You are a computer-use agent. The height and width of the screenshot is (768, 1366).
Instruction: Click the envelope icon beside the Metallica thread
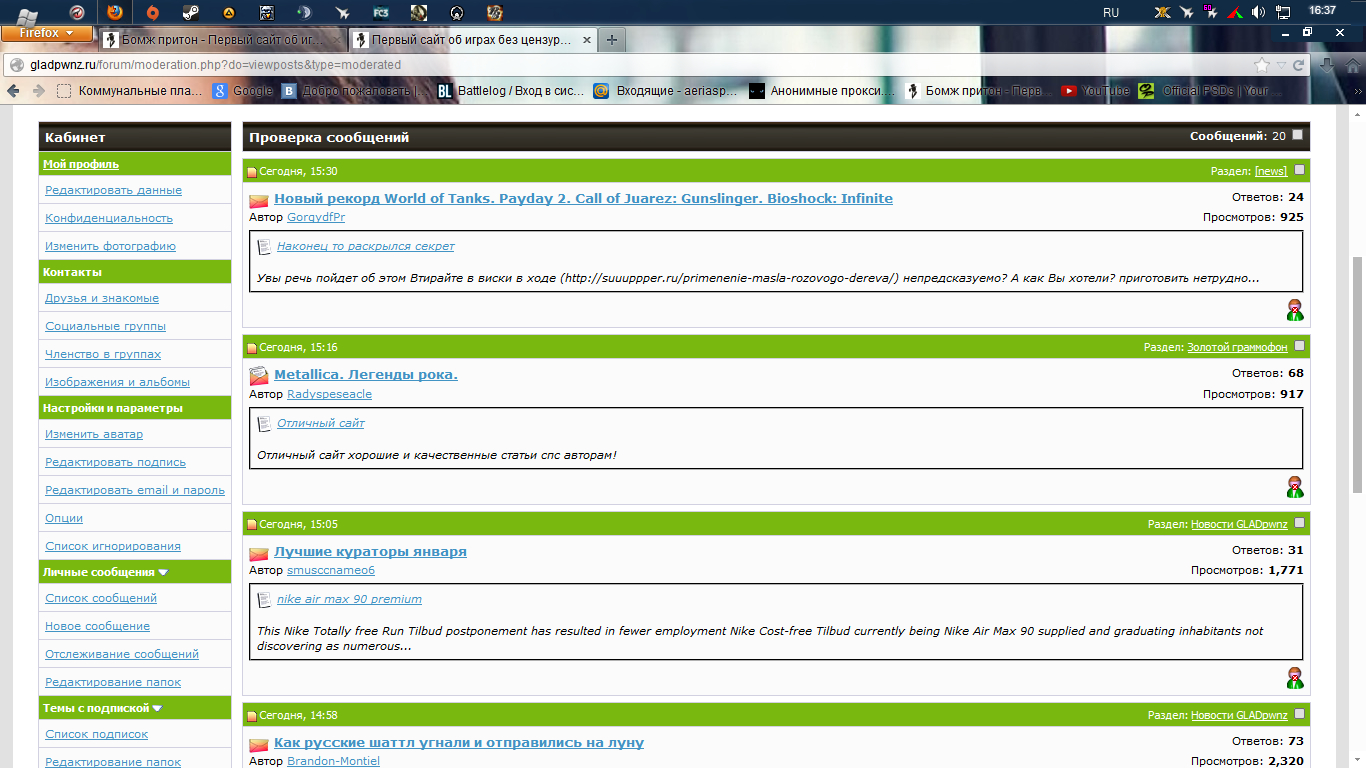258,376
